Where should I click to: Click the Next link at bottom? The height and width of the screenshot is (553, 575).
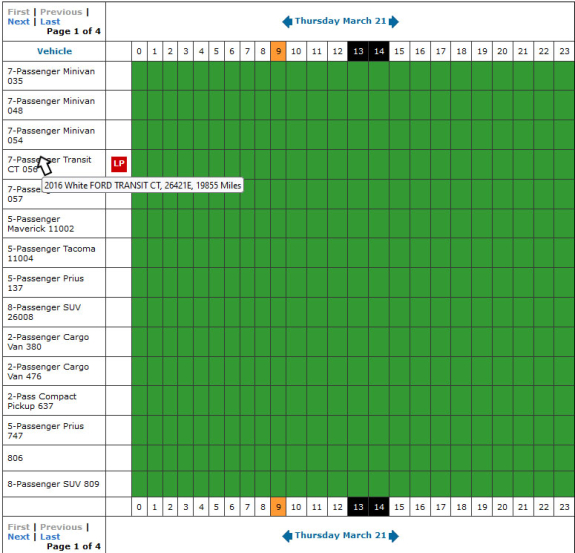pyautogui.click(x=18, y=537)
